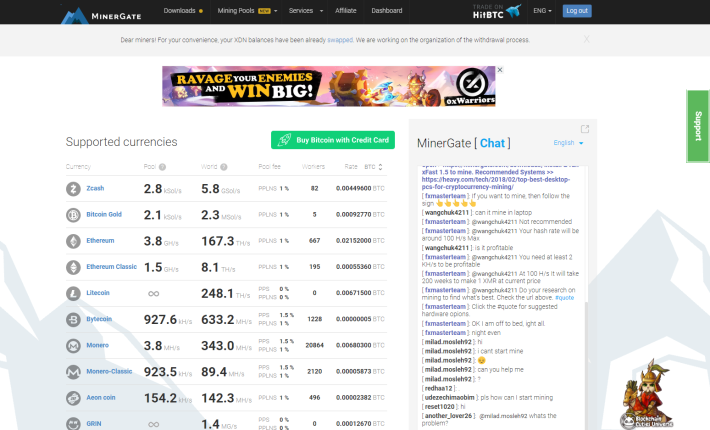The height and width of the screenshot is (430, 710).
Task: Open the Bitcoin Gold currency link
Action: tap(104, 215)
